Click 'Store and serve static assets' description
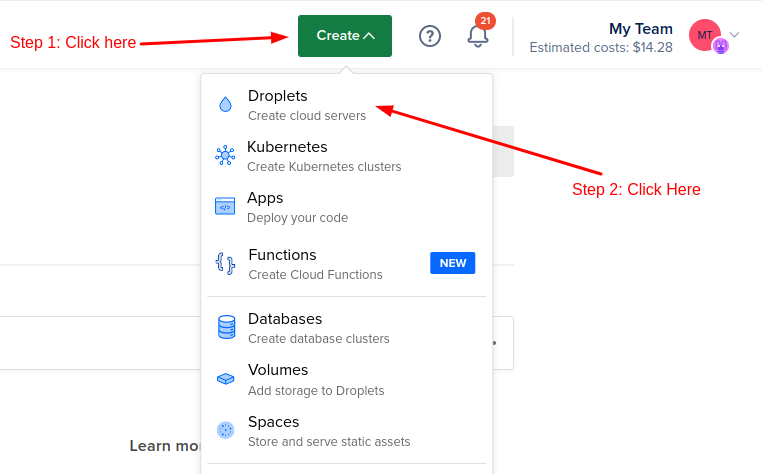This screenshot has height=474, width=762. pos(329,442)
